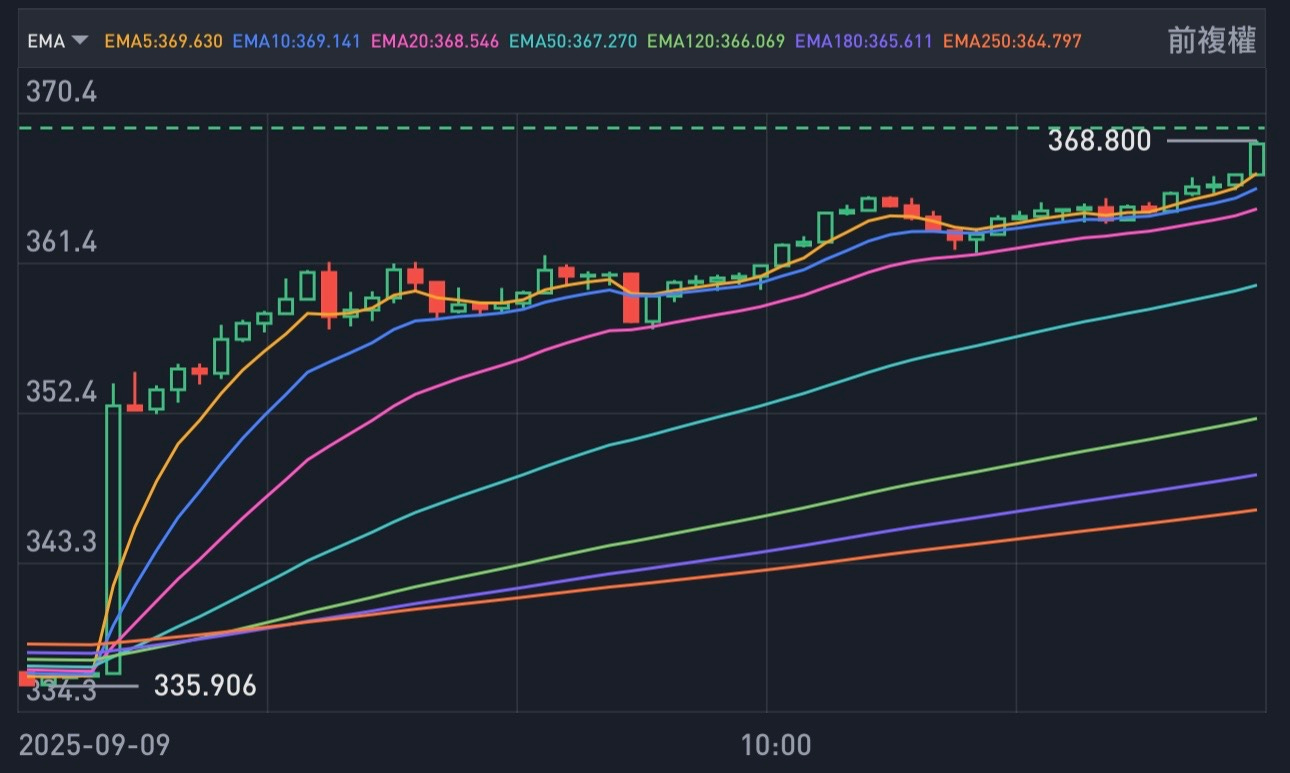Click the green dashed current price line

click(642, 128)
